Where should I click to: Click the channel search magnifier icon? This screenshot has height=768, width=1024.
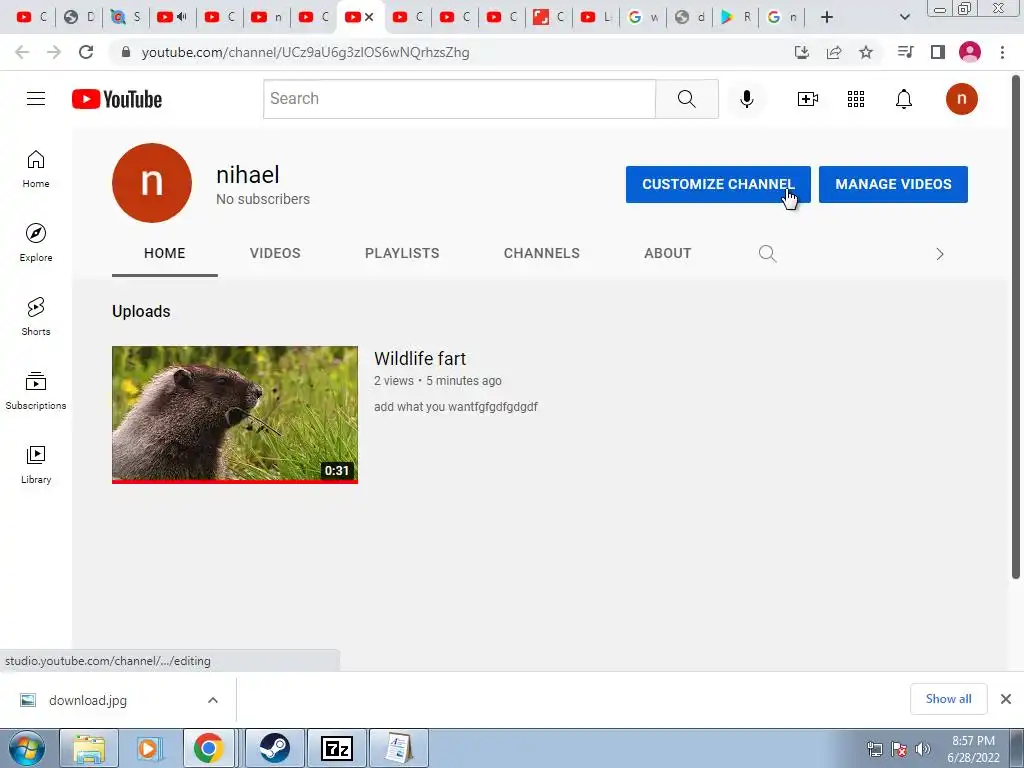pyautogui.click(x=767, y=253)
